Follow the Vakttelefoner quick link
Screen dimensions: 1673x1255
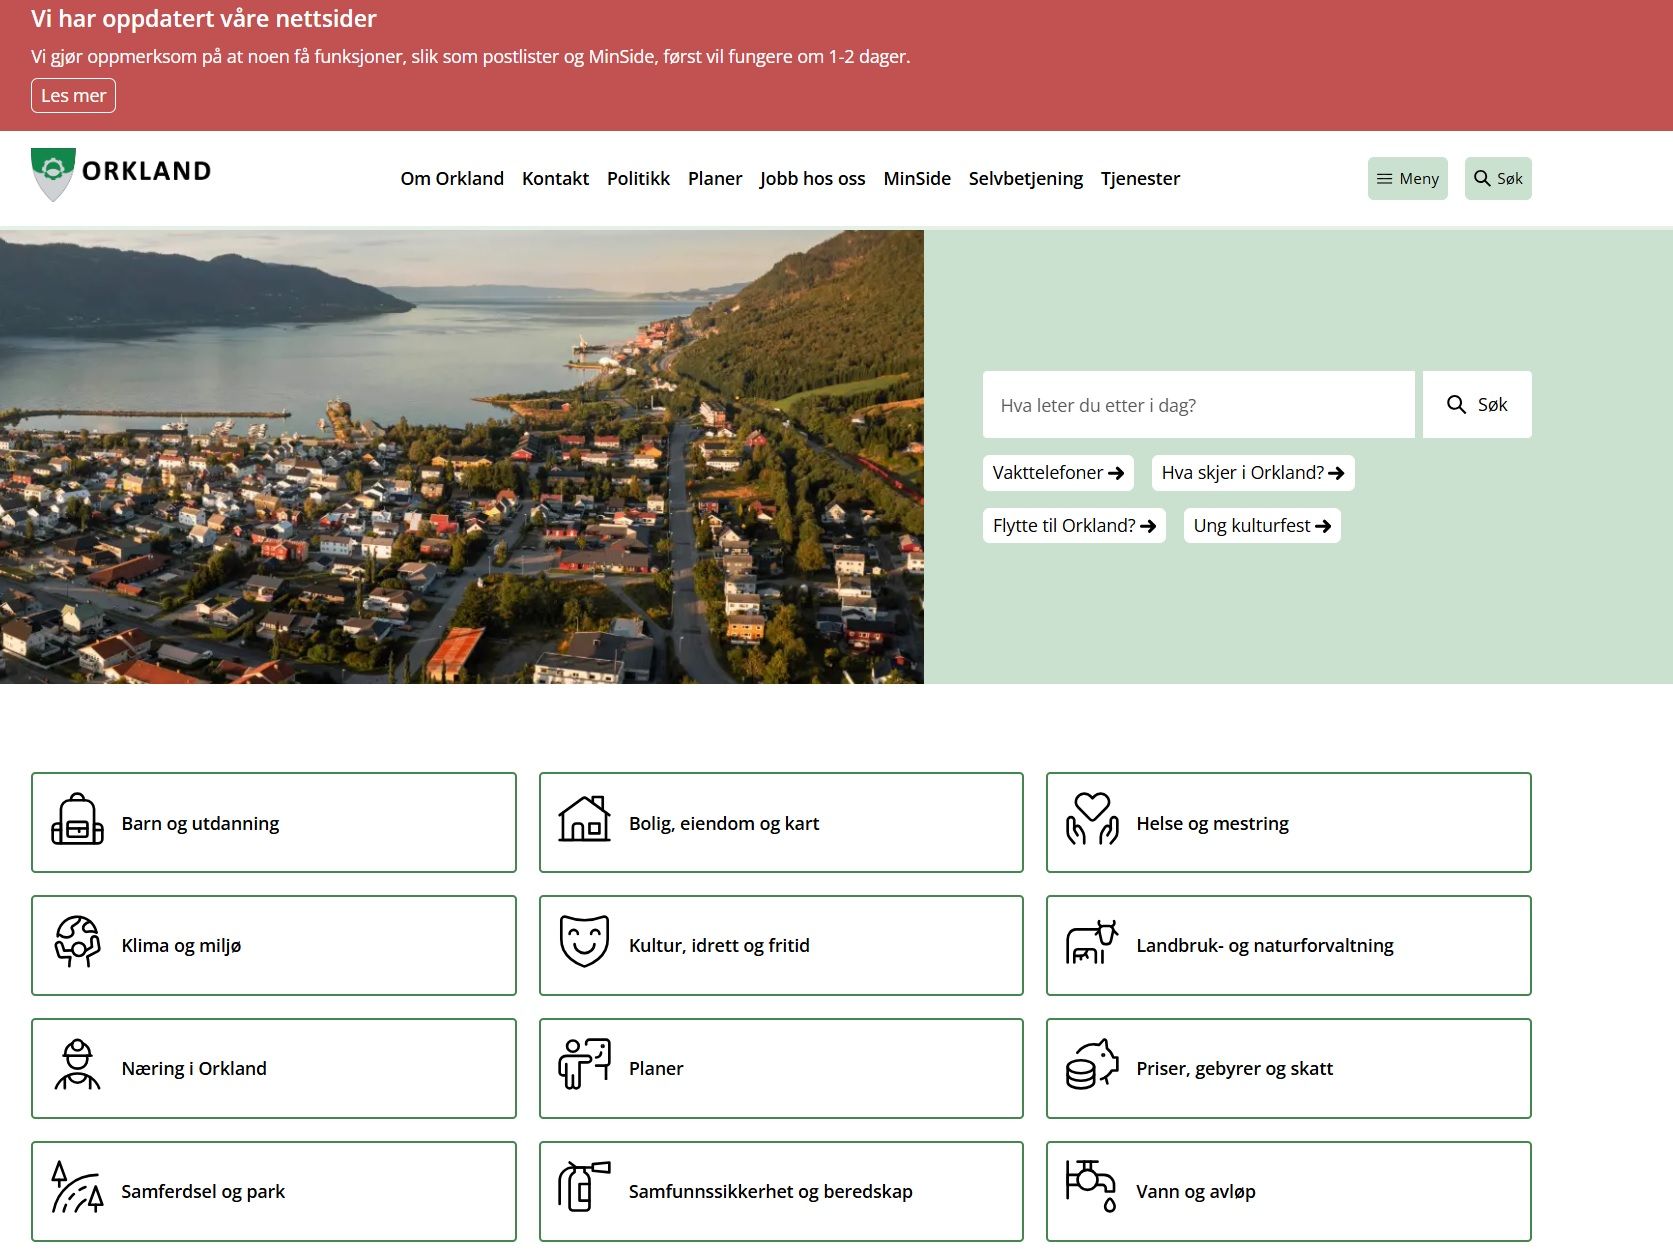pos(1057,473)
